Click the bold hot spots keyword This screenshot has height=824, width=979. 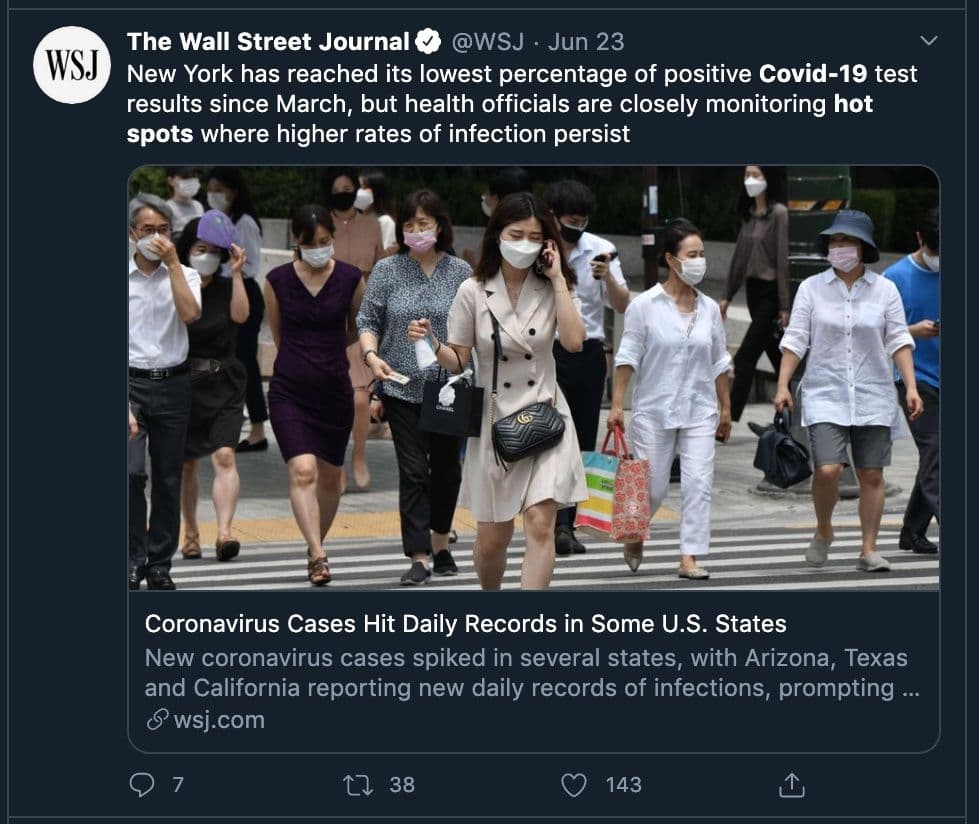(x=853, y=104)
